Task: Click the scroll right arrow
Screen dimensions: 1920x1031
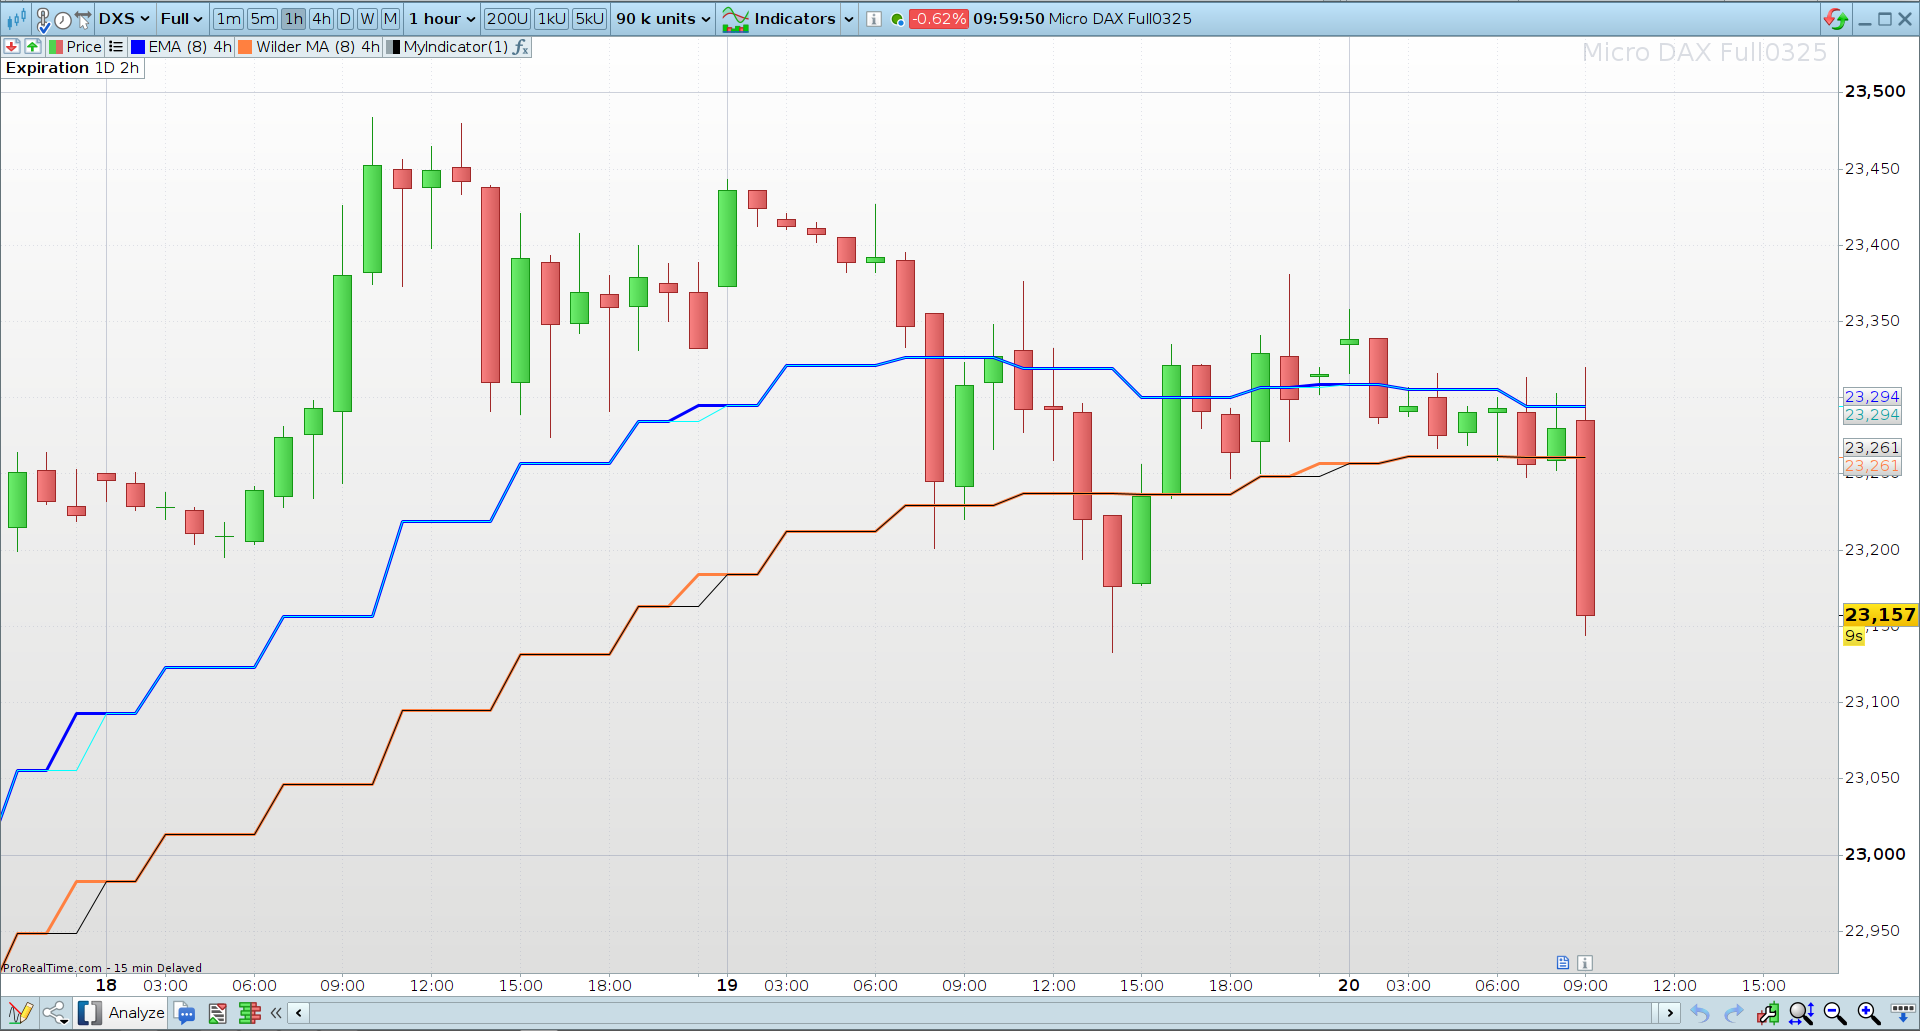Action: 1669,1013
